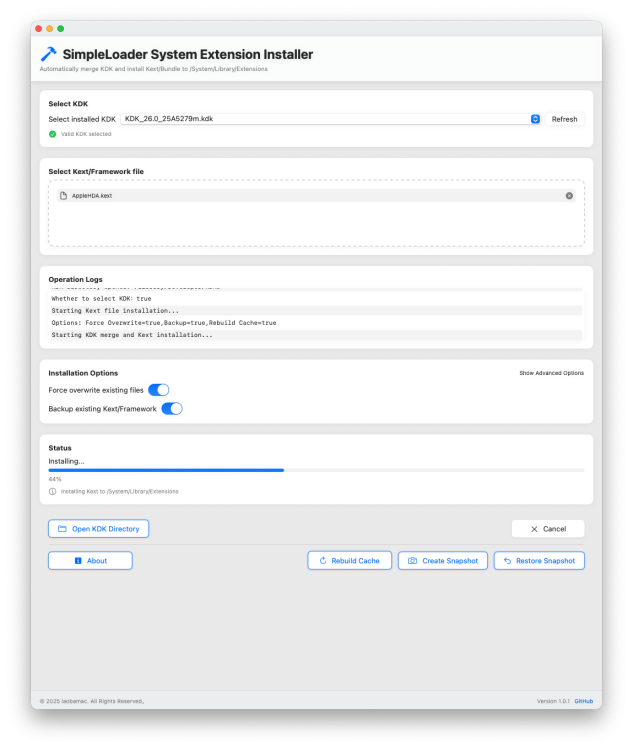Click the green valid KDK checkmark icon

pyautogui.click(x=53, y=134)
